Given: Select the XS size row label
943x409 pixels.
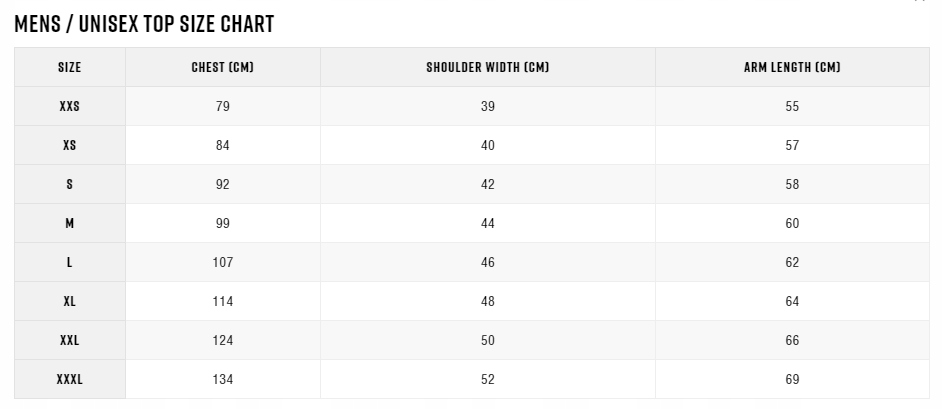Looking at the screenshot, I should tap(70, 146).
